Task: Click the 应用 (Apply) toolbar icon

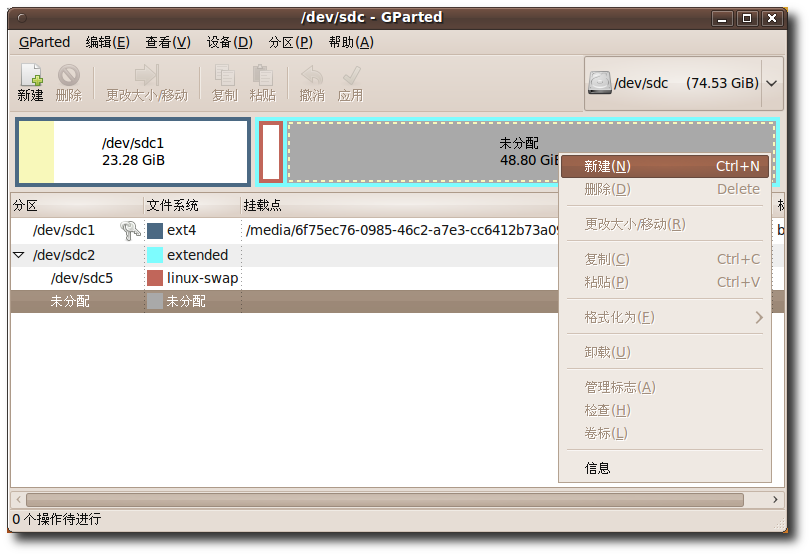Action: [350, 83]
